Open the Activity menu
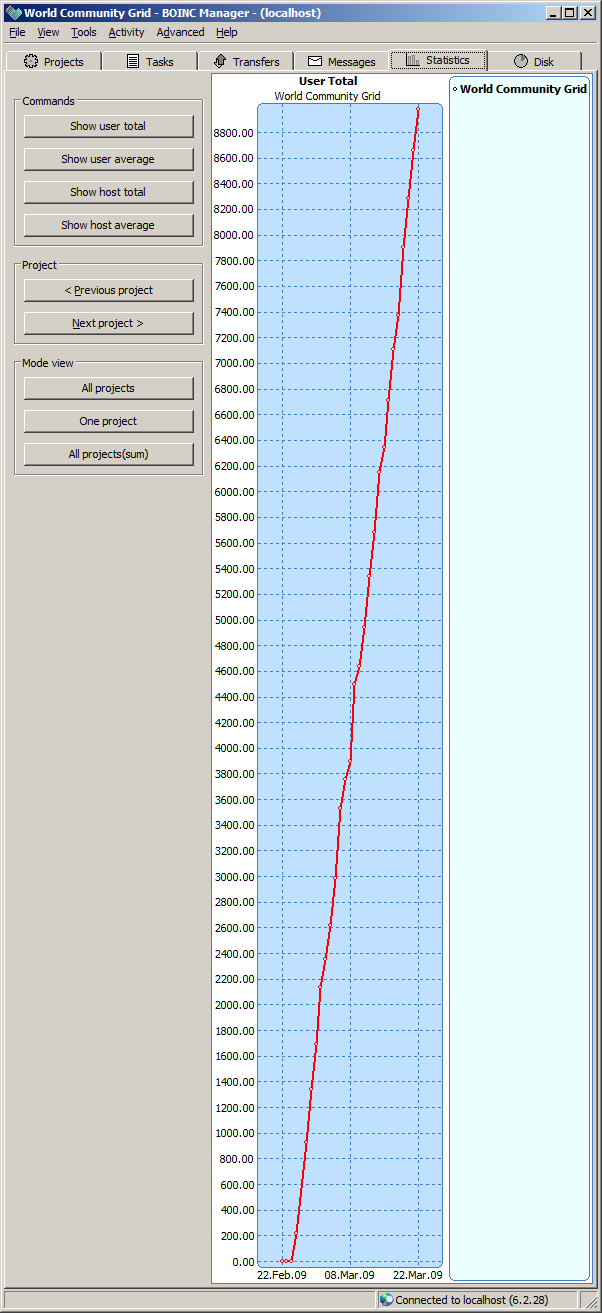602x1313 pixels. (x=126, y=32)
